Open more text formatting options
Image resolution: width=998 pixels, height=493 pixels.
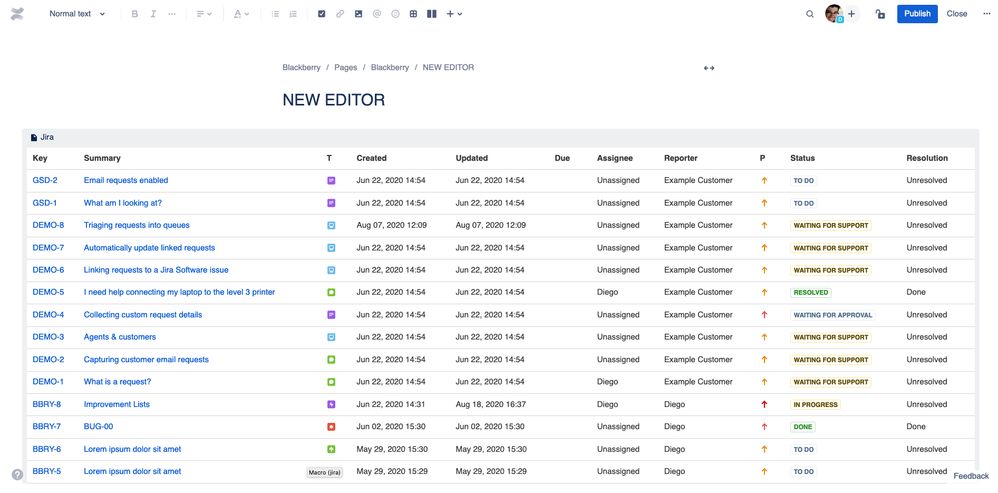tap(171, 13)
